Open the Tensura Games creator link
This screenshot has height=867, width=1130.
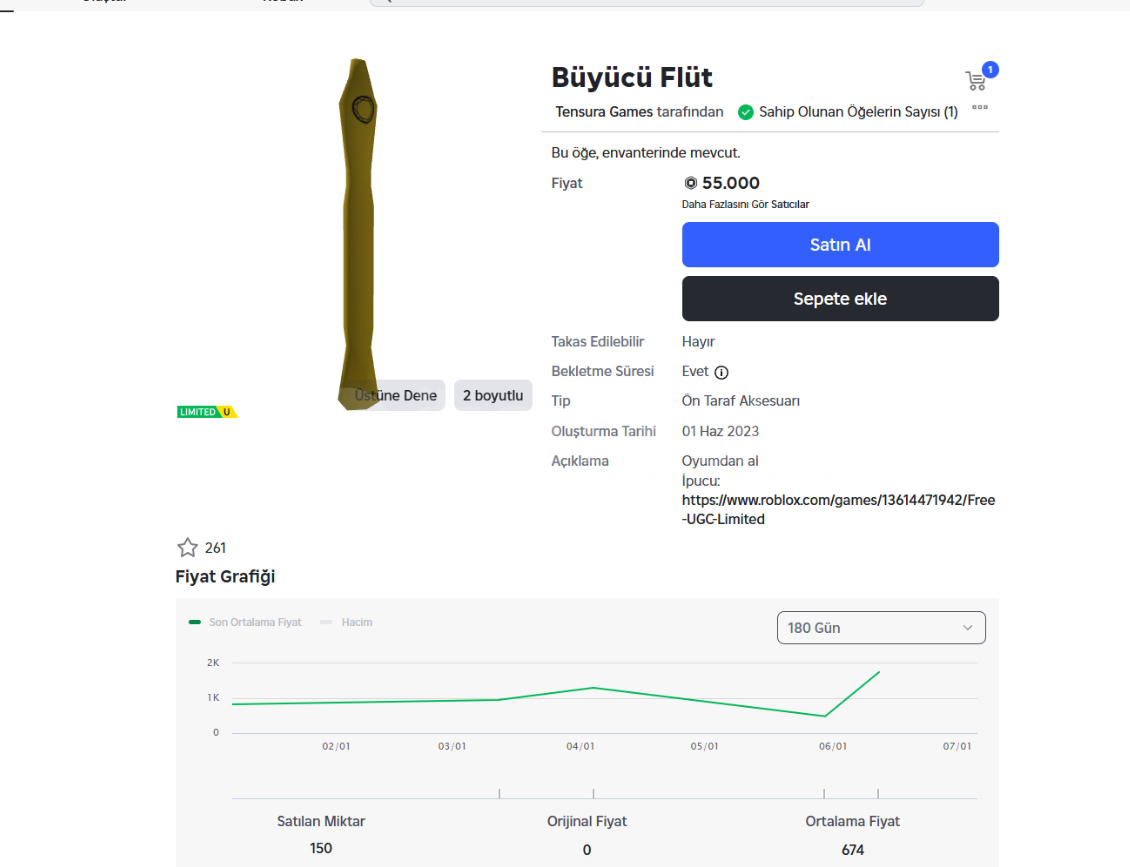pyautogui.click(x=604, y=112)
